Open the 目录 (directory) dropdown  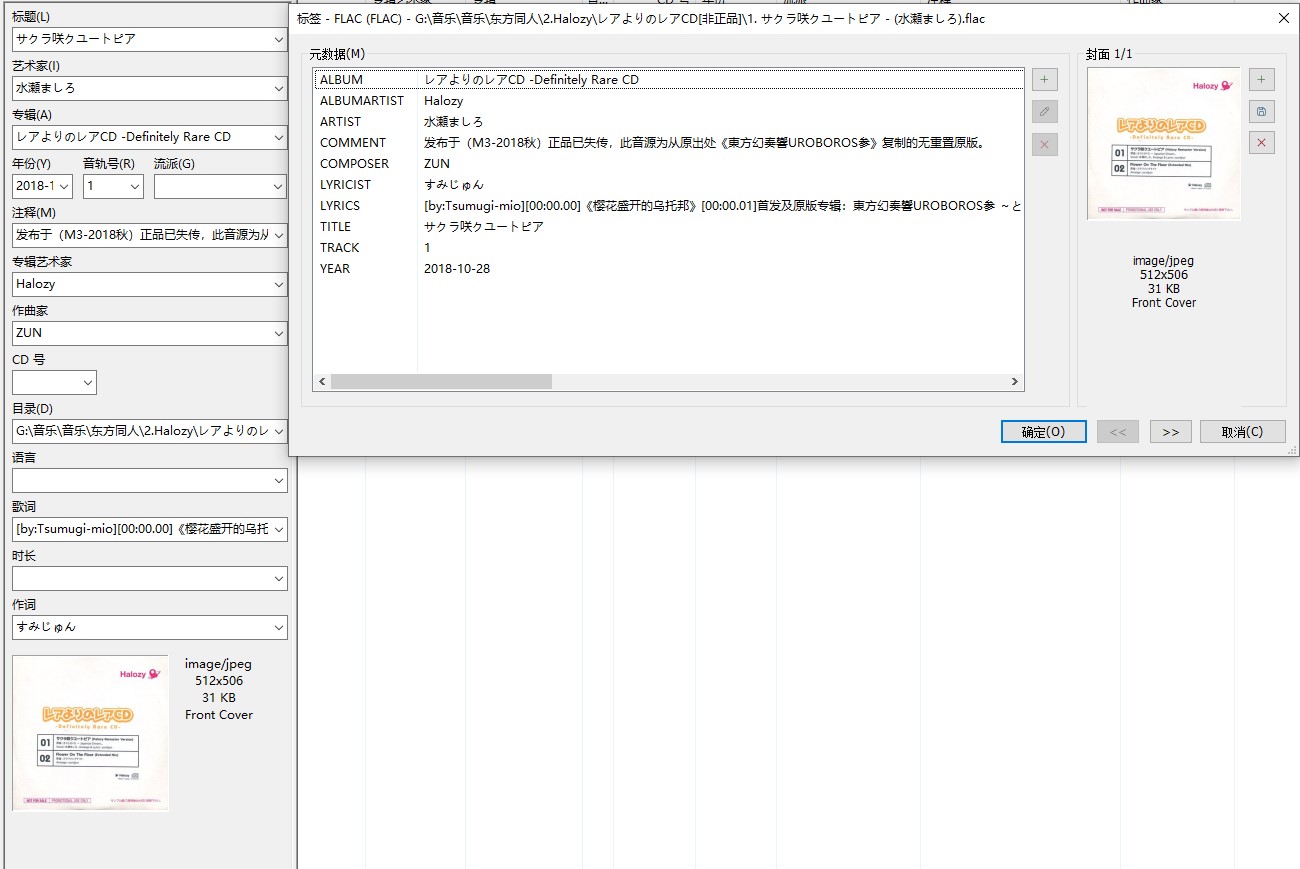[278, 431]
